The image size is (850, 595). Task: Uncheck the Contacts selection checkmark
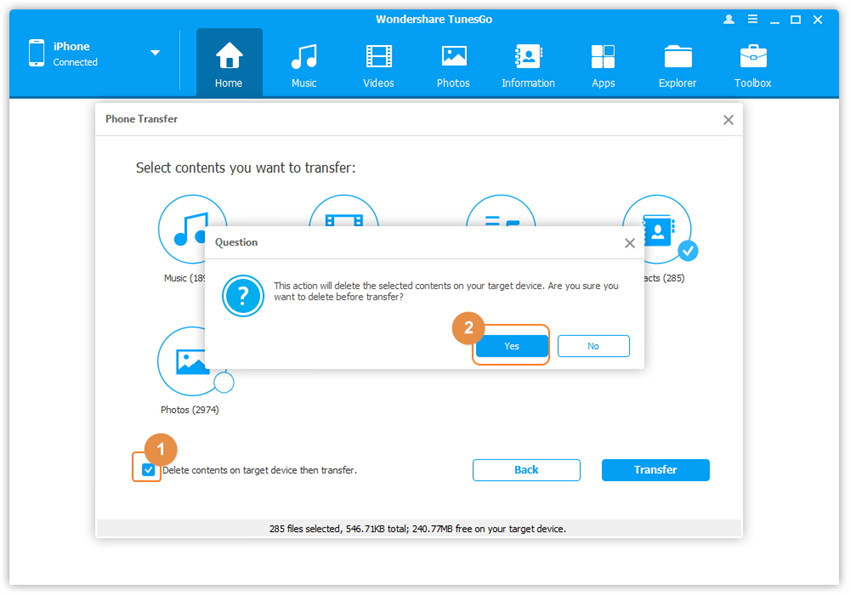(x=687, y=251)
